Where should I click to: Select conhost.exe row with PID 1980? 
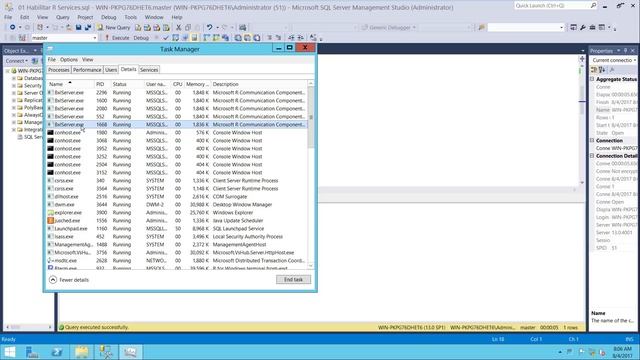pos(176,133)
